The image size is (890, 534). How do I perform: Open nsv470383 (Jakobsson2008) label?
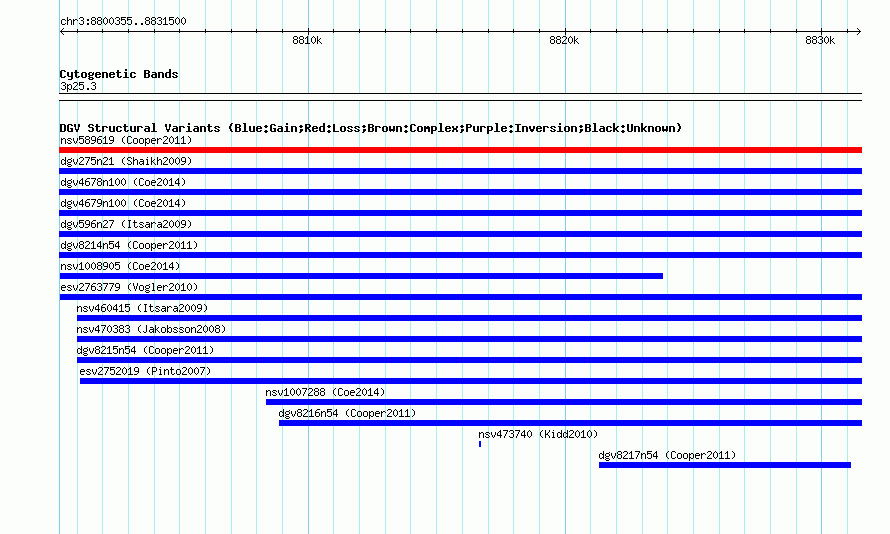tap(152, 329)
